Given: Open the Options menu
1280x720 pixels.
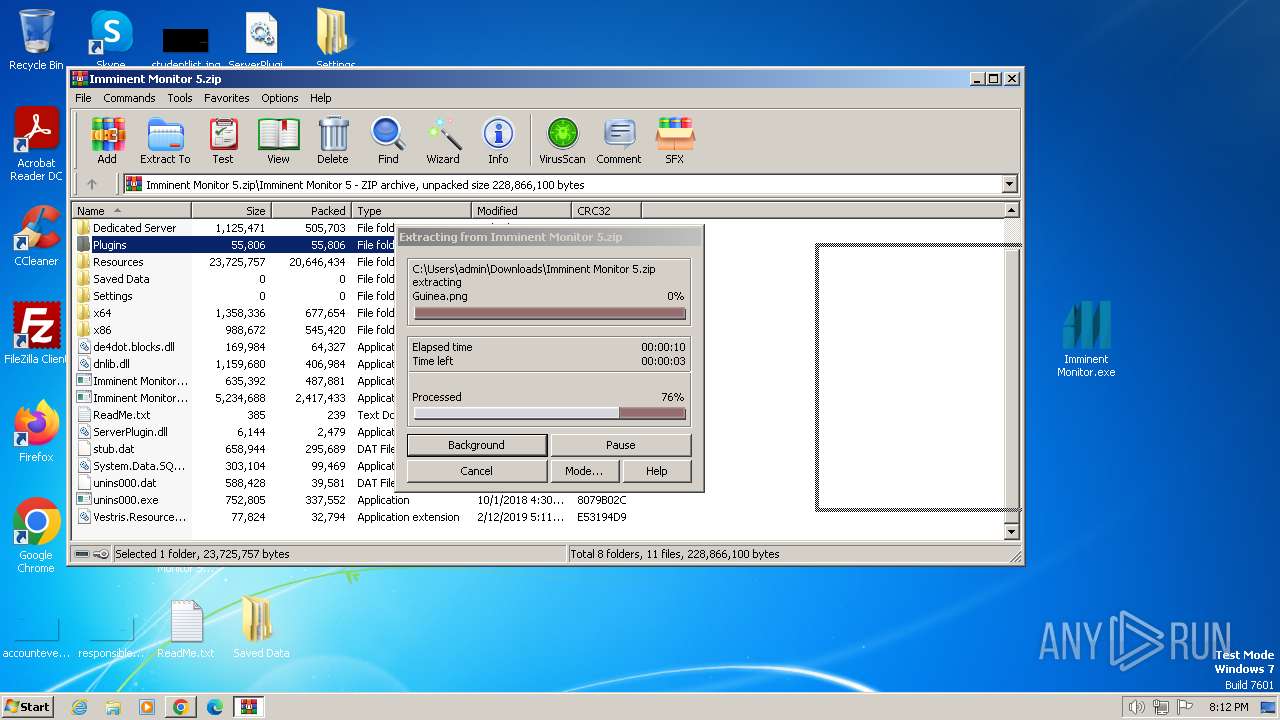Looking at the screenshot, I should 280,98.
